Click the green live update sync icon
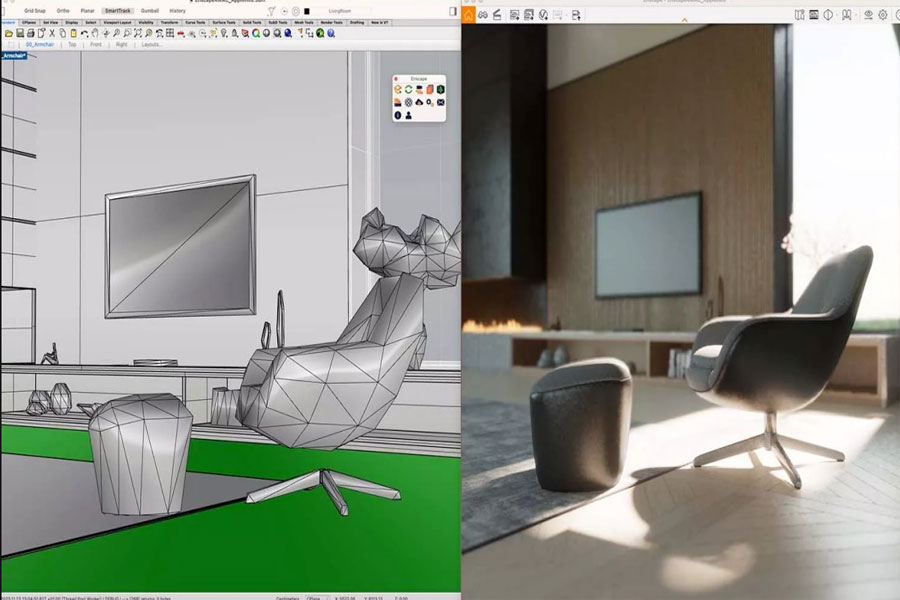The image size is (900, 600). click(x=409, y=90)
